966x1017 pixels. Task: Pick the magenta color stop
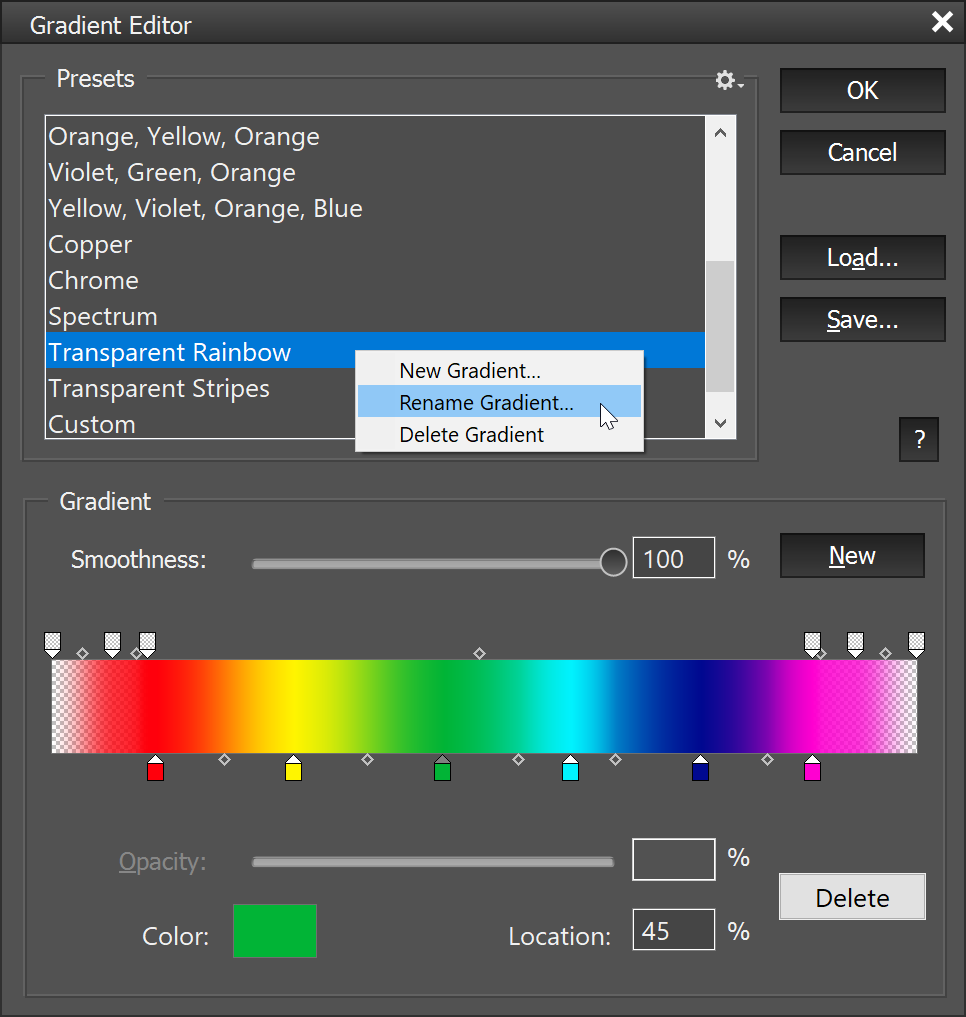pos(812,769)
